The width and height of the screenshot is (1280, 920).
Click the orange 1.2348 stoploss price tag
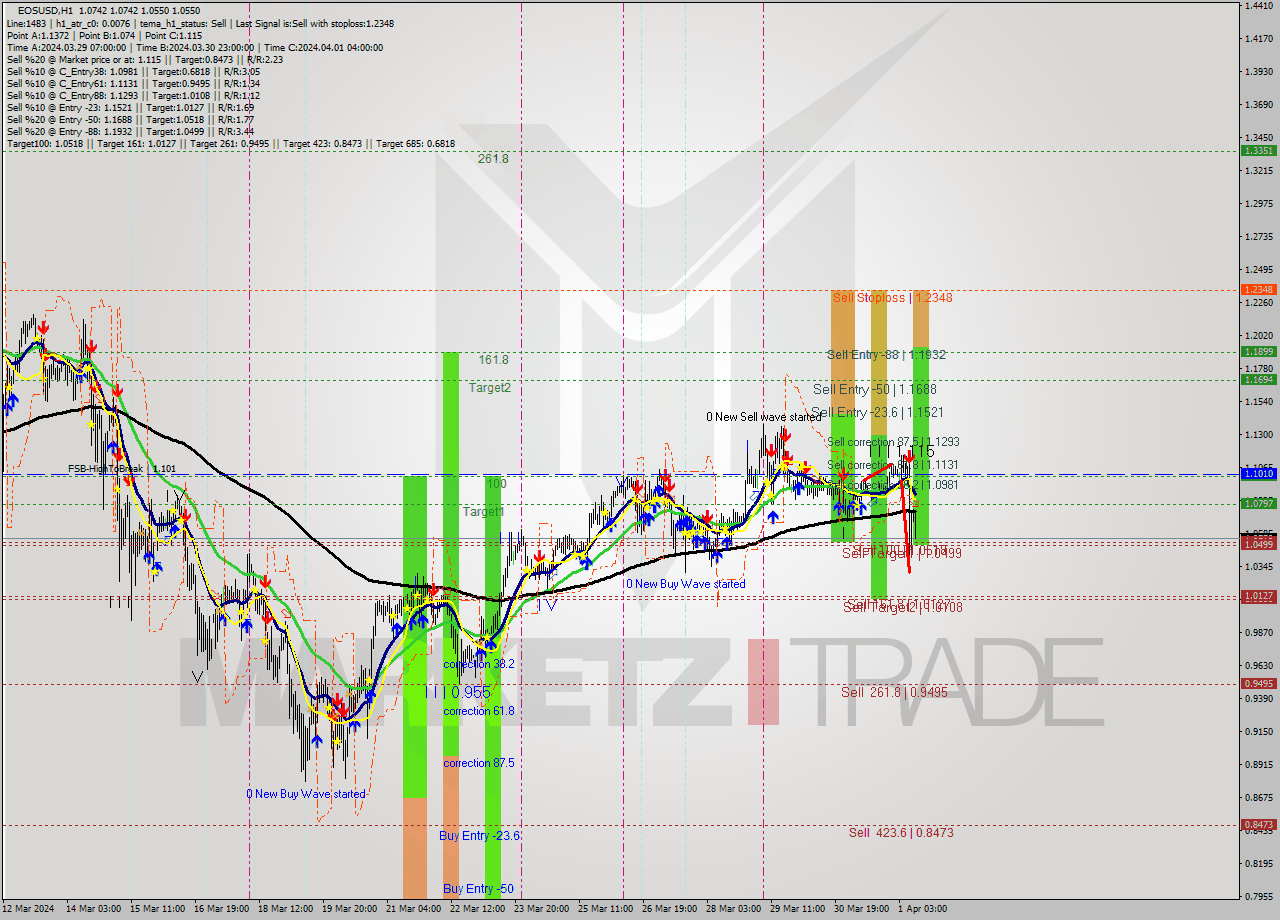[1258, 289]
